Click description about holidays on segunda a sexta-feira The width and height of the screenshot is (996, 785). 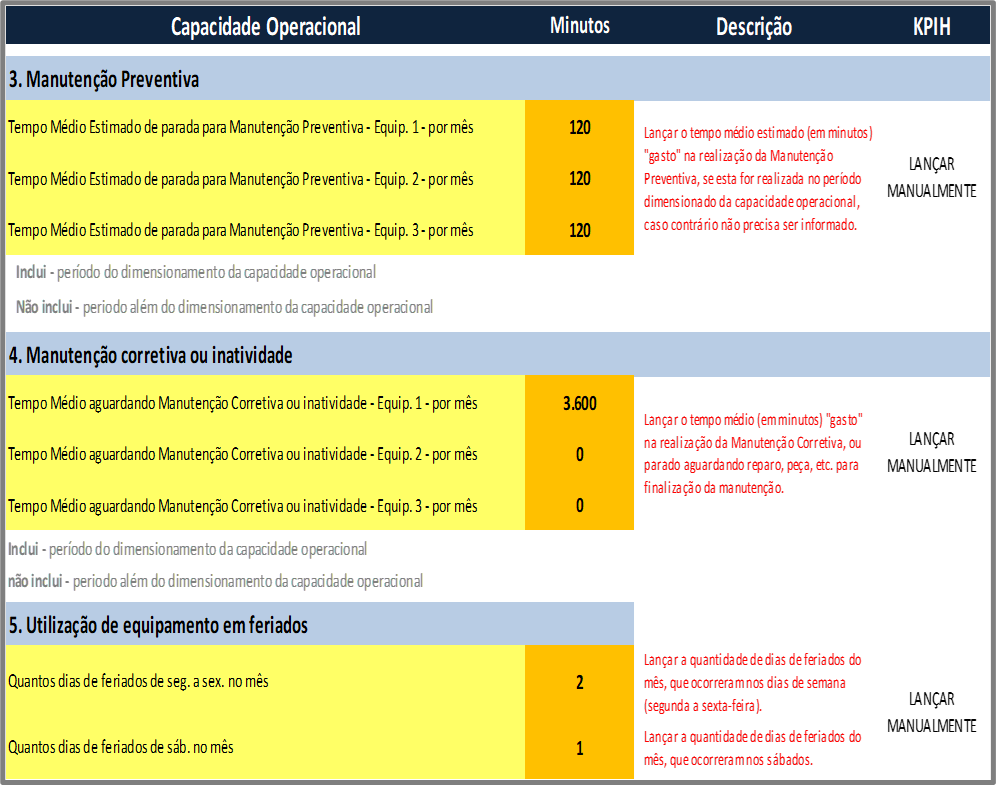click(x=753, y=683)
